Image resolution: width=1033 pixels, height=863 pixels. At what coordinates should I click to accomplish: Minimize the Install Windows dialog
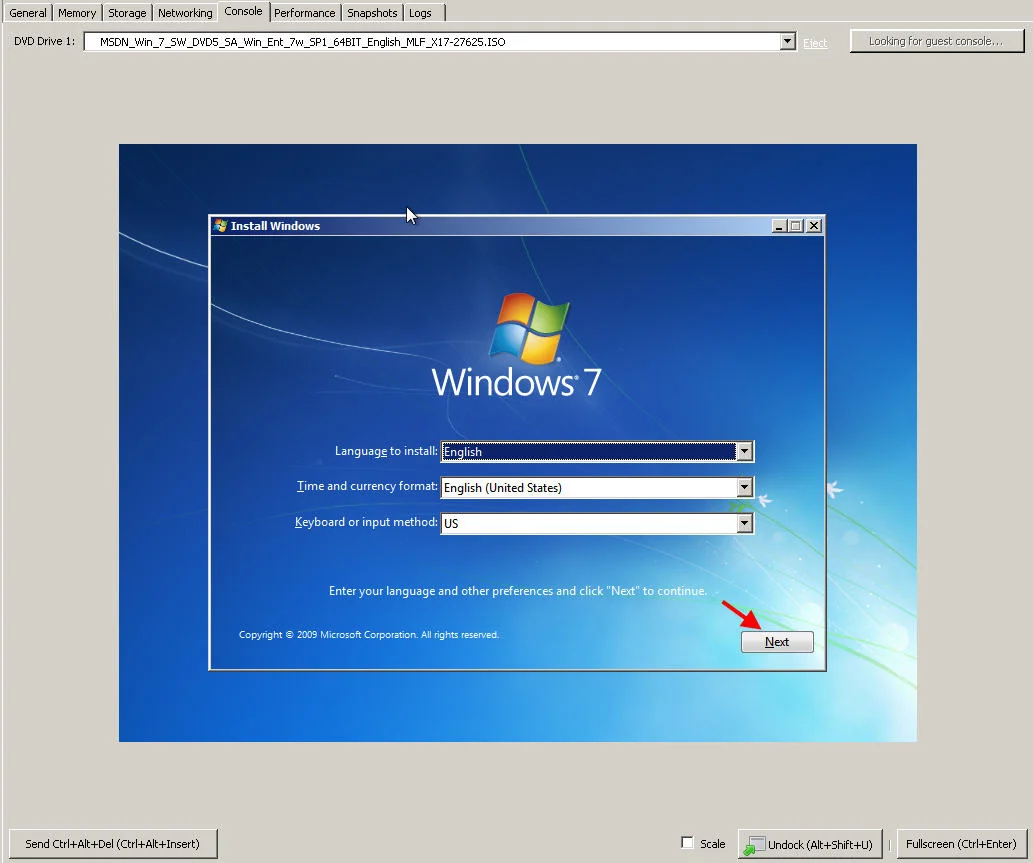click(x=779, y=225)
